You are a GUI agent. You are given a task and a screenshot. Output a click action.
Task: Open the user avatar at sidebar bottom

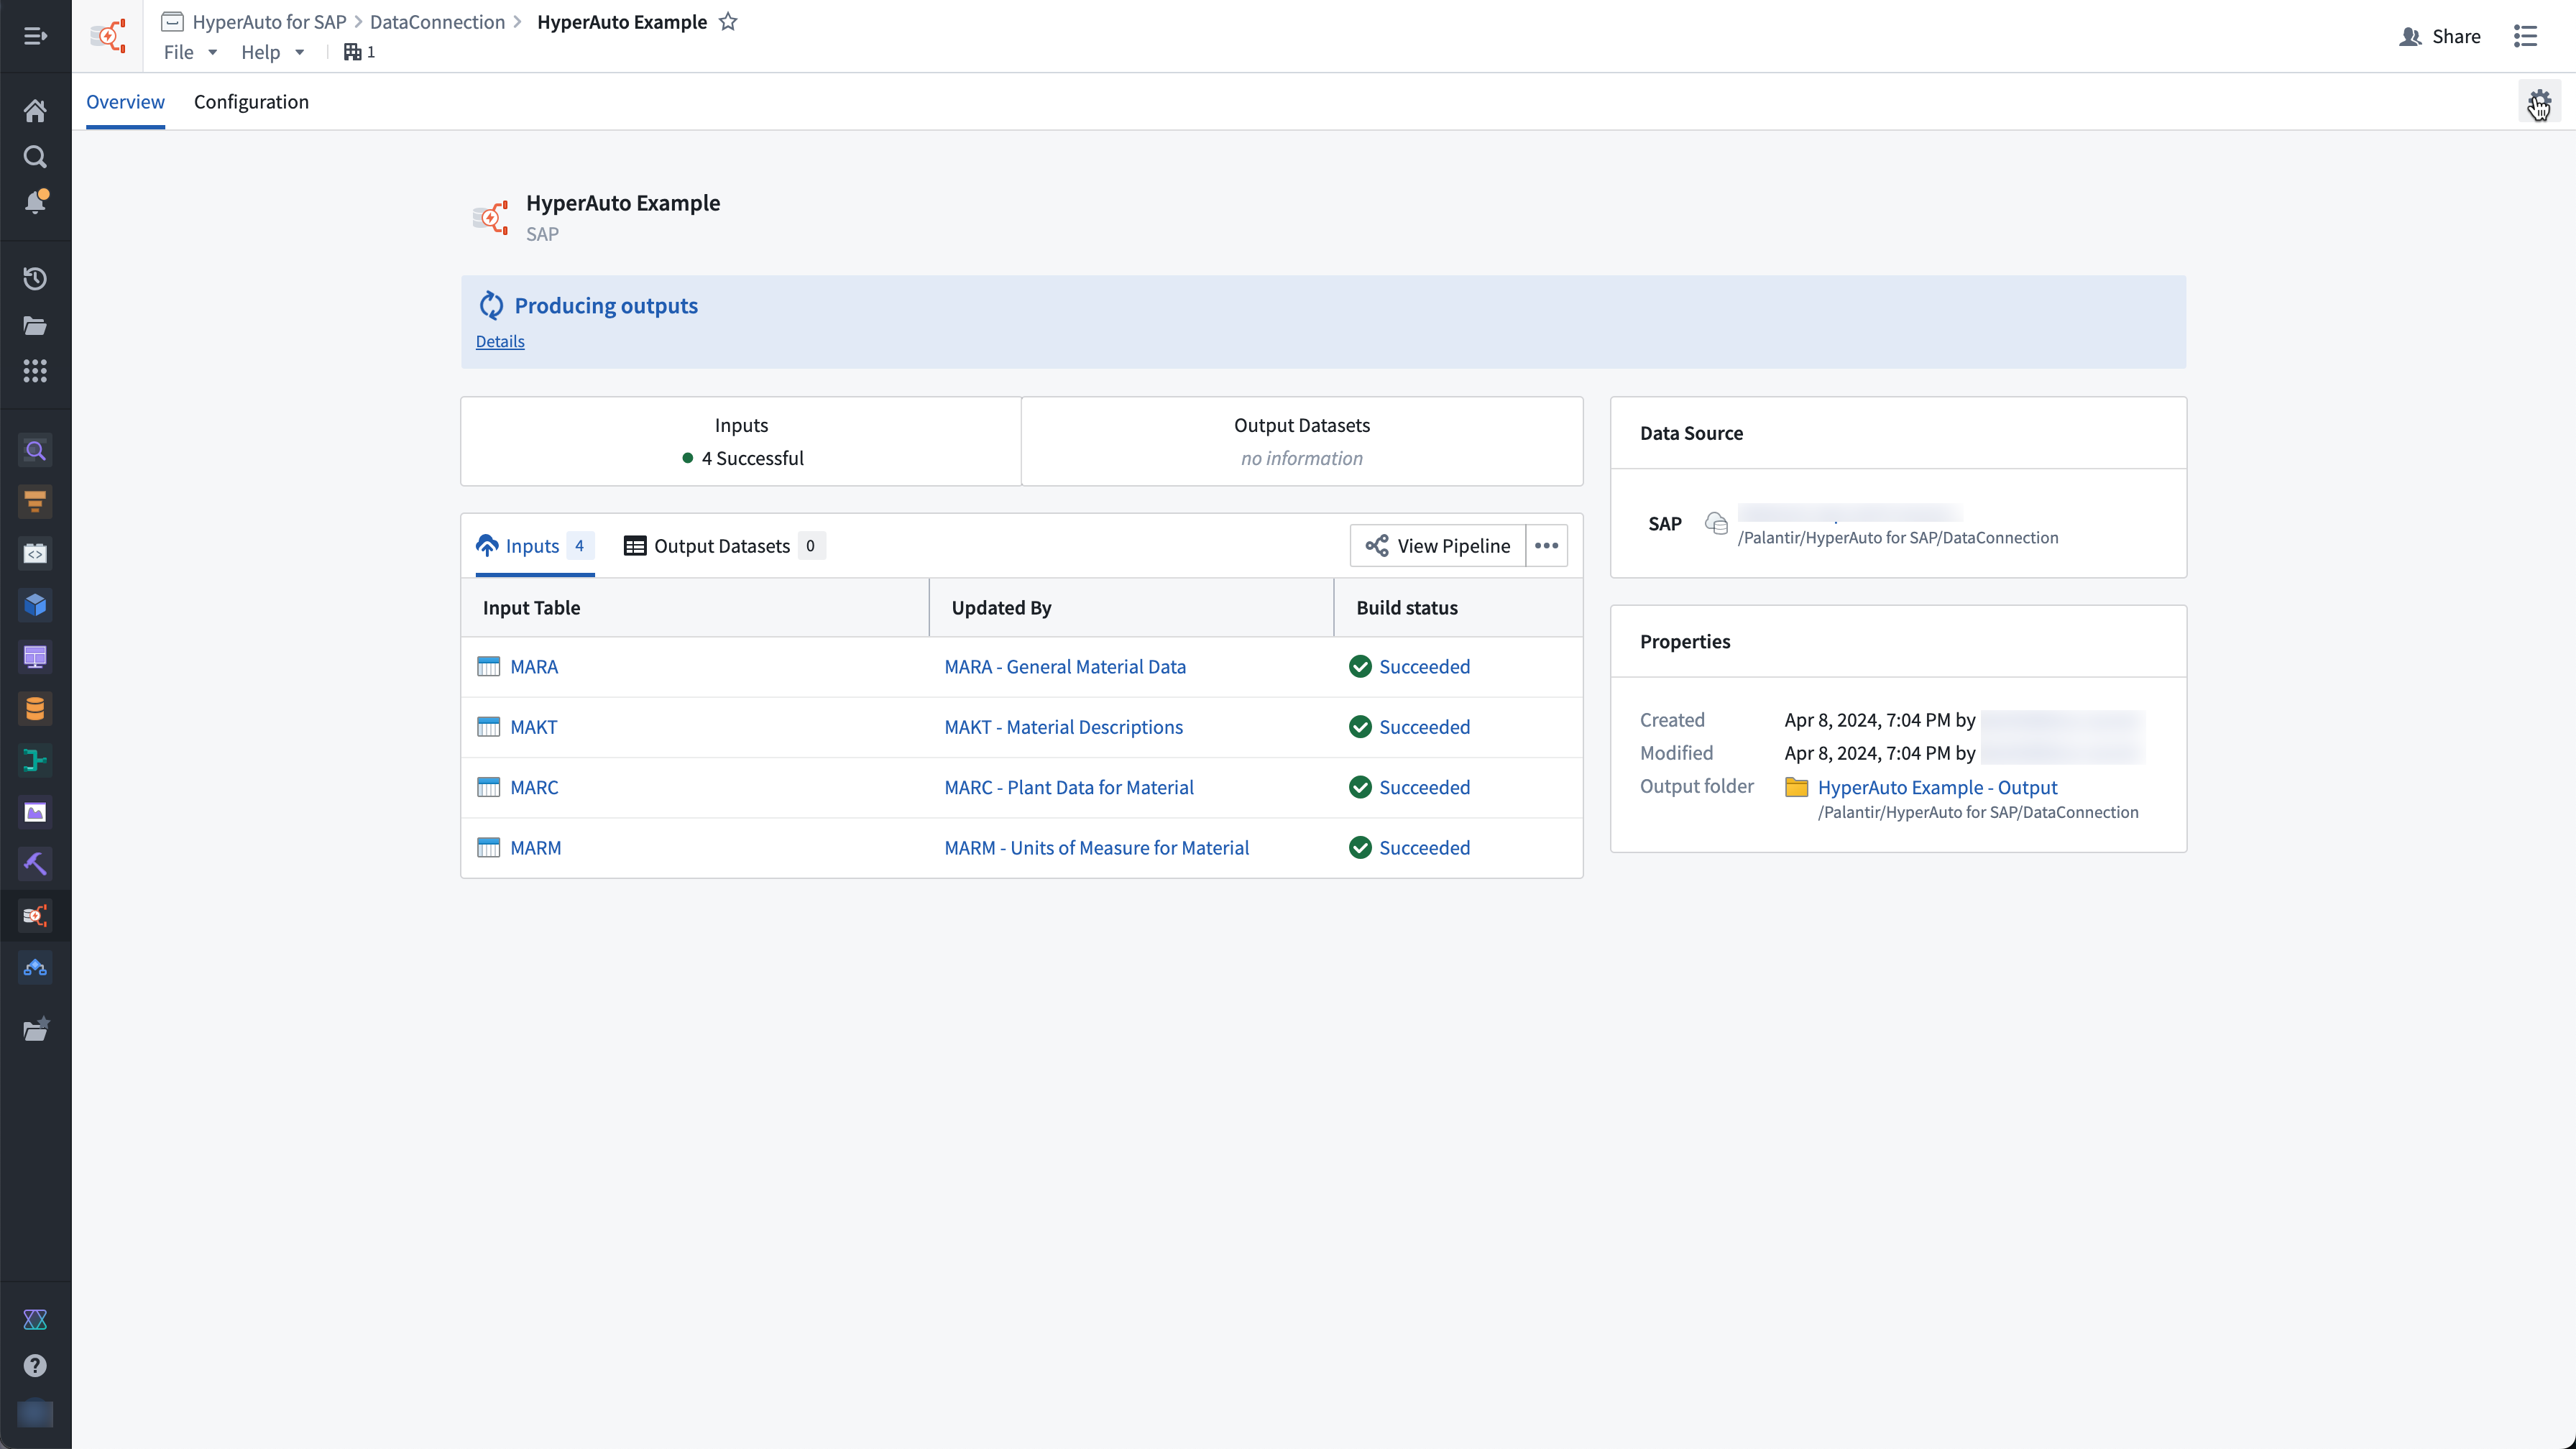[35, 1413]
